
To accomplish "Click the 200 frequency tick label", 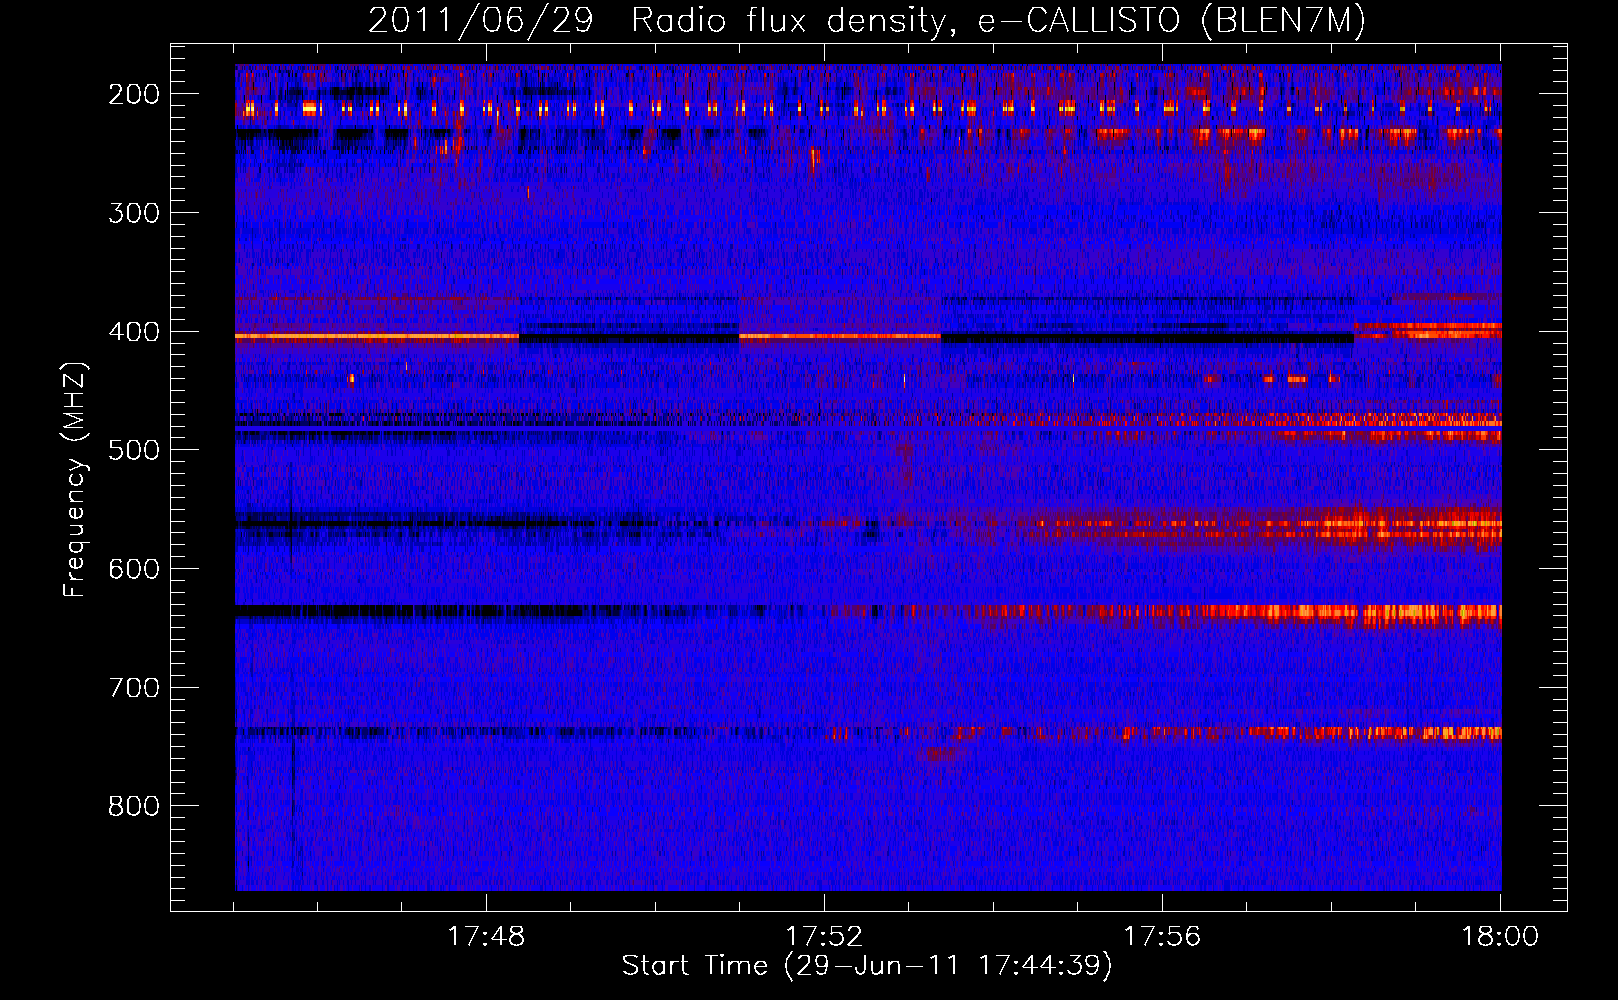I will [134, 94].
